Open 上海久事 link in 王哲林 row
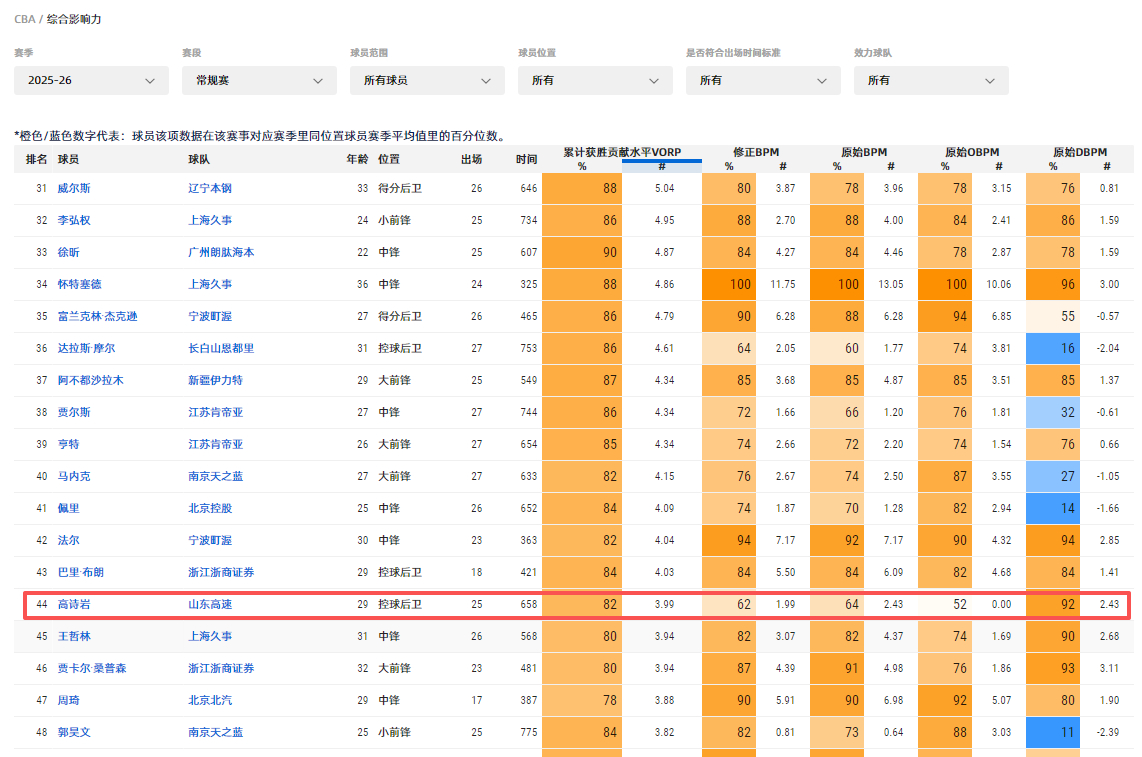This screenshot has width=1142, height=757. tap(210, 637)
